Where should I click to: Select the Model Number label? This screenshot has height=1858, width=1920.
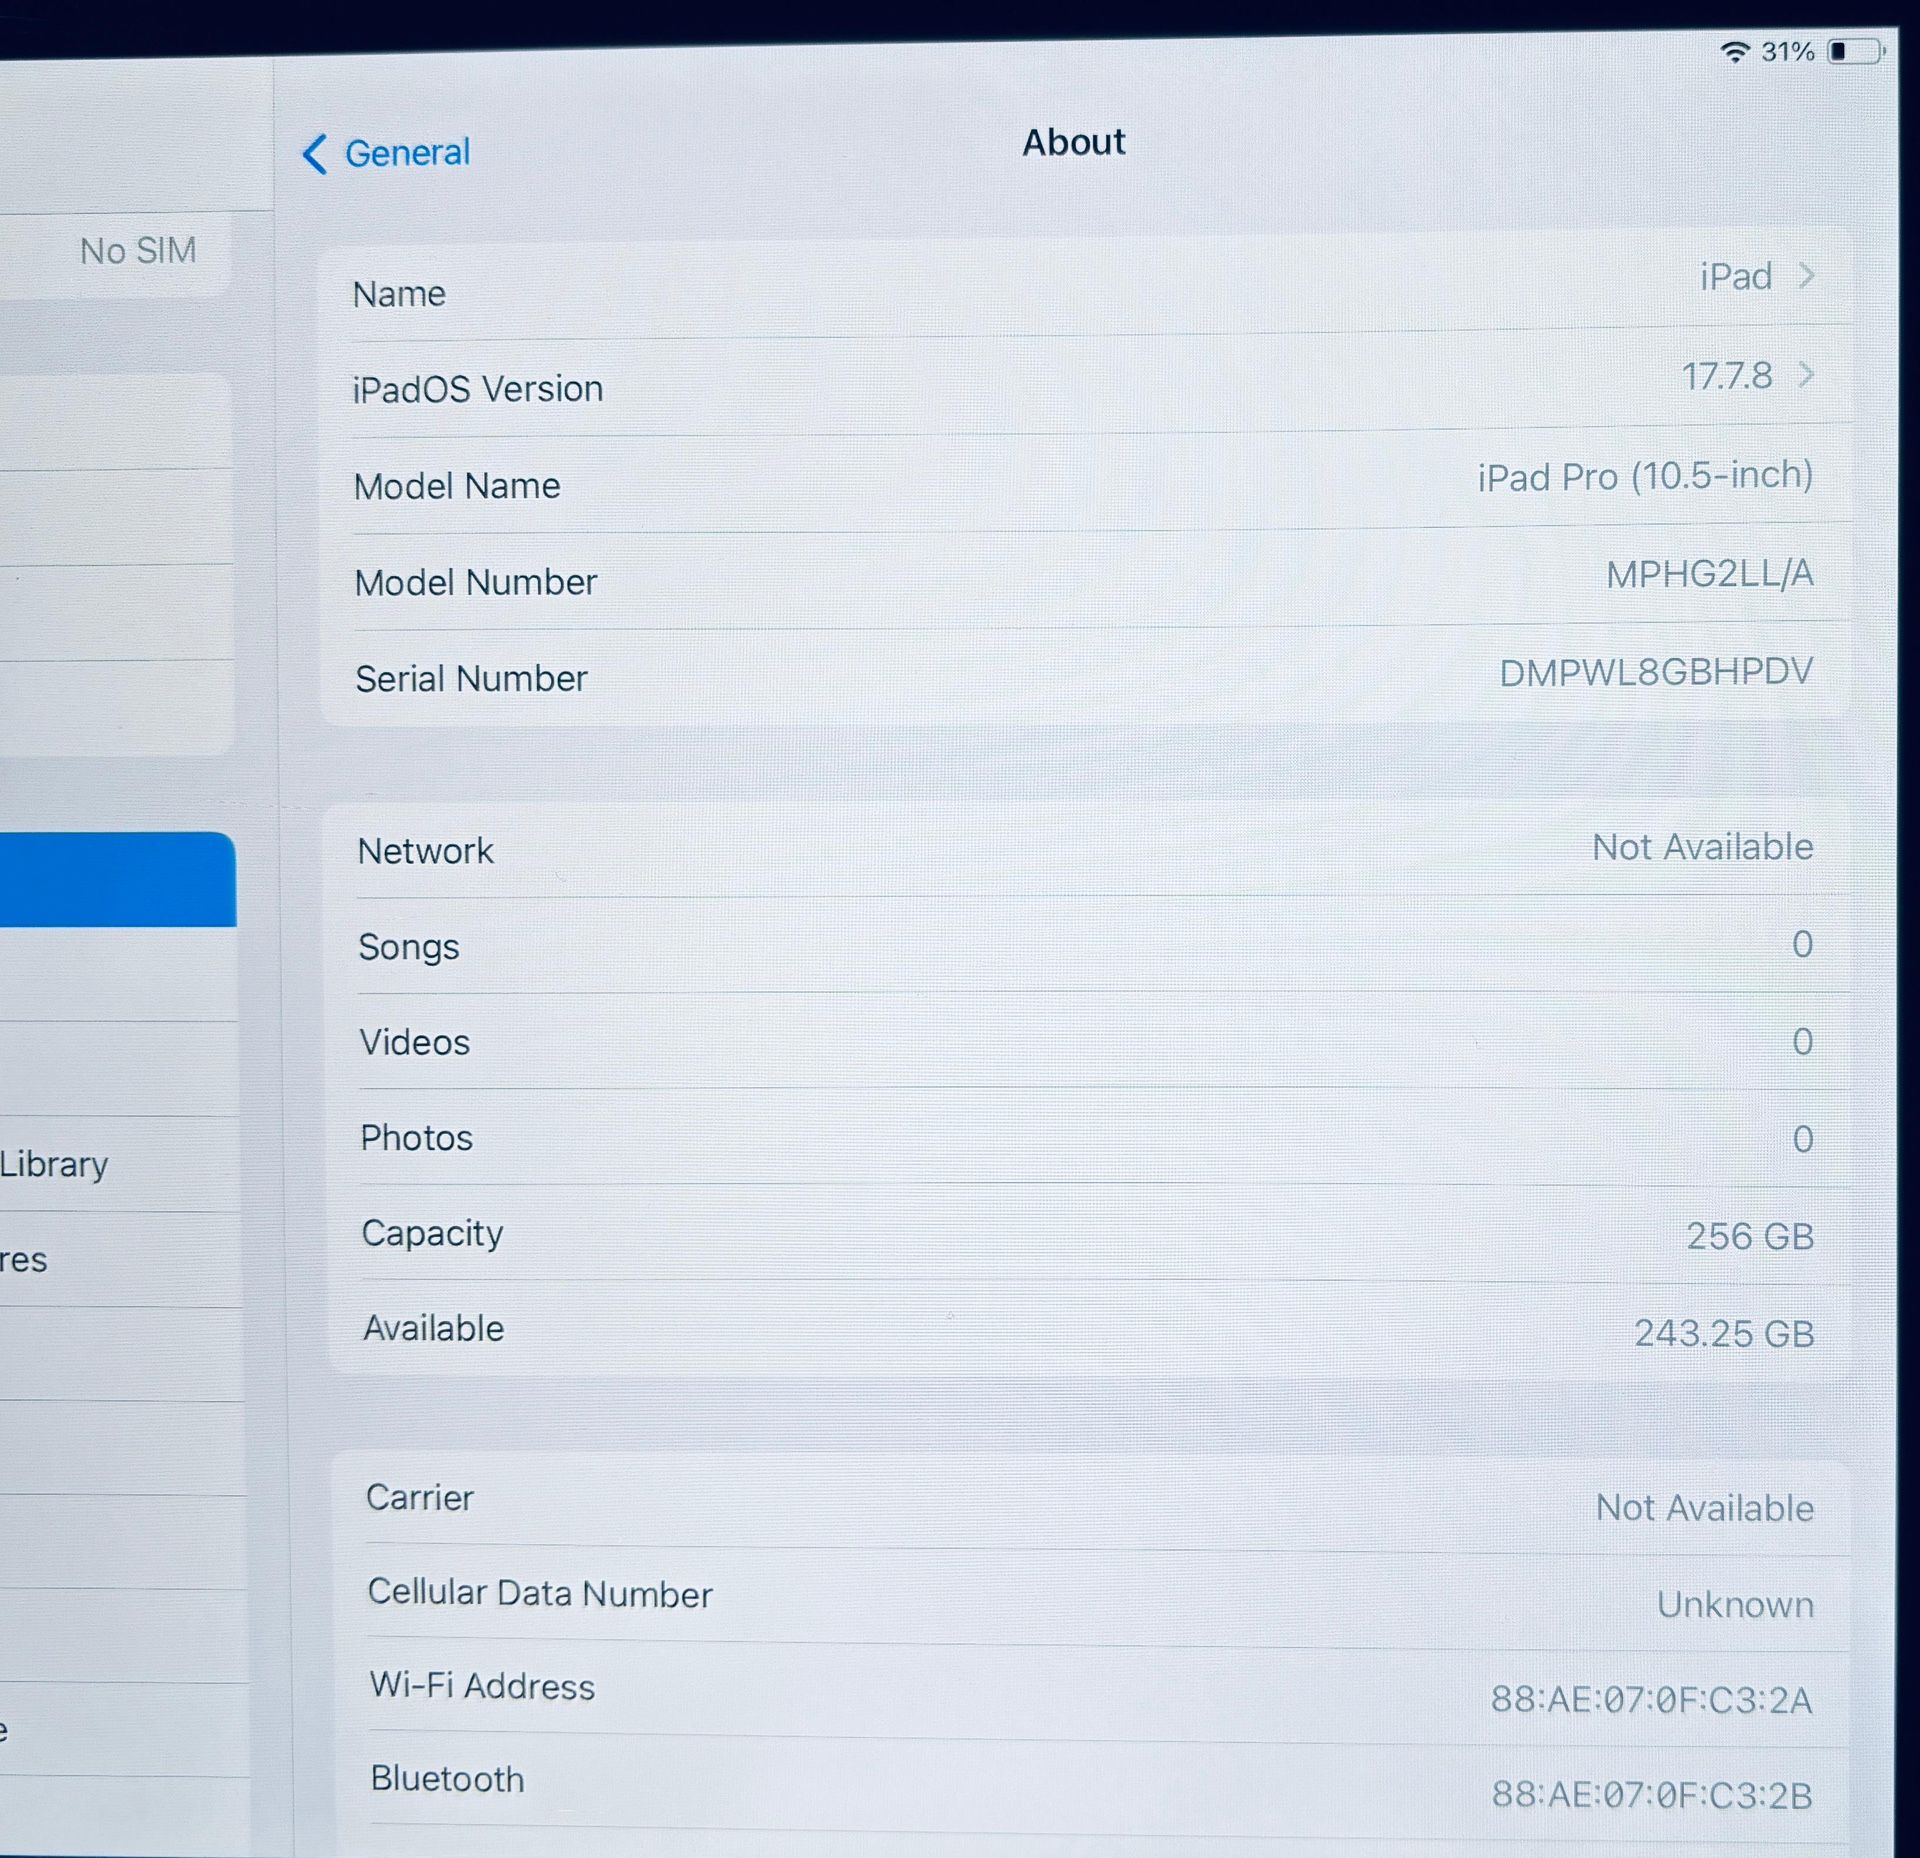click(476, 582)
